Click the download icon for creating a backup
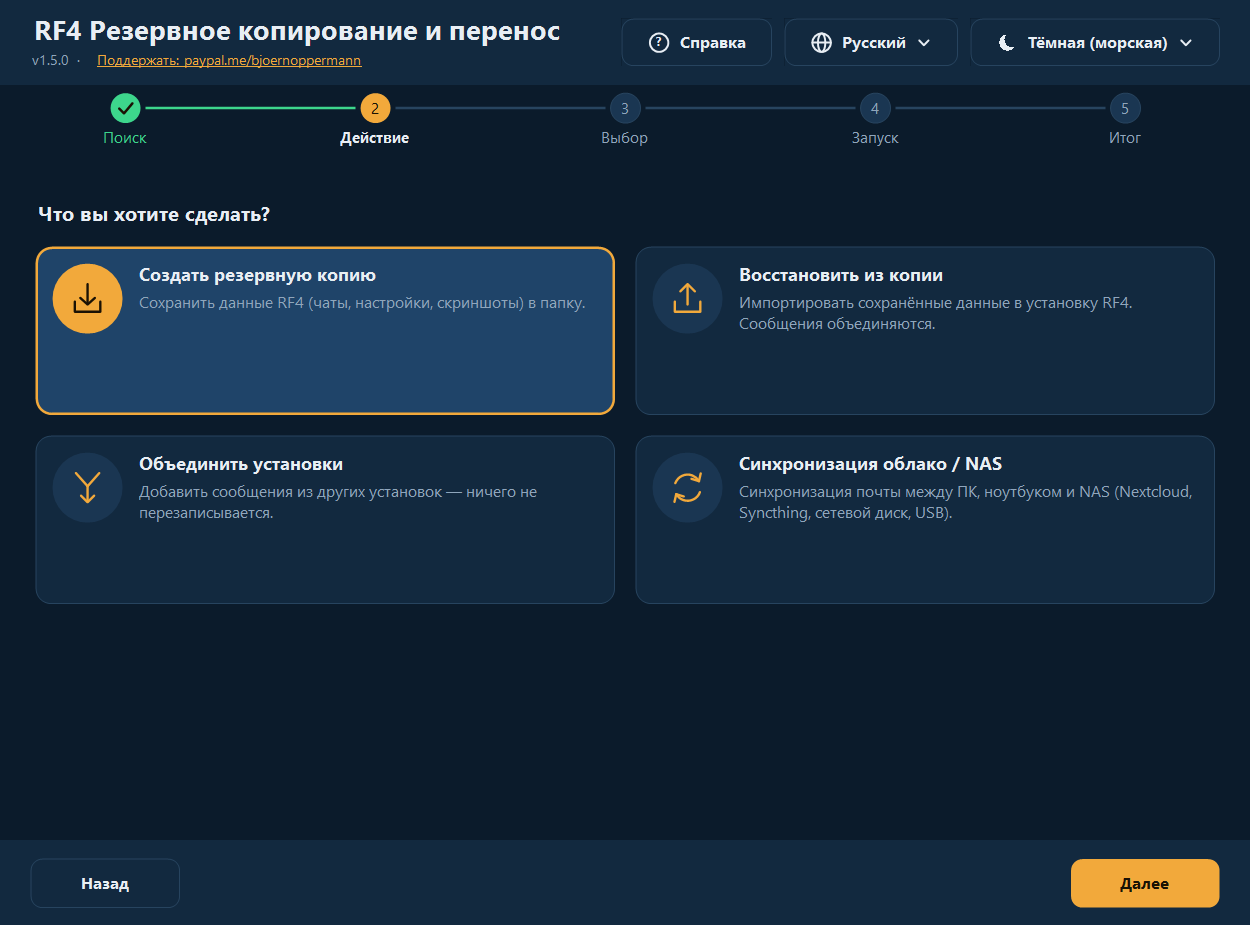The image size is (1250, 925). coord(88,298)
